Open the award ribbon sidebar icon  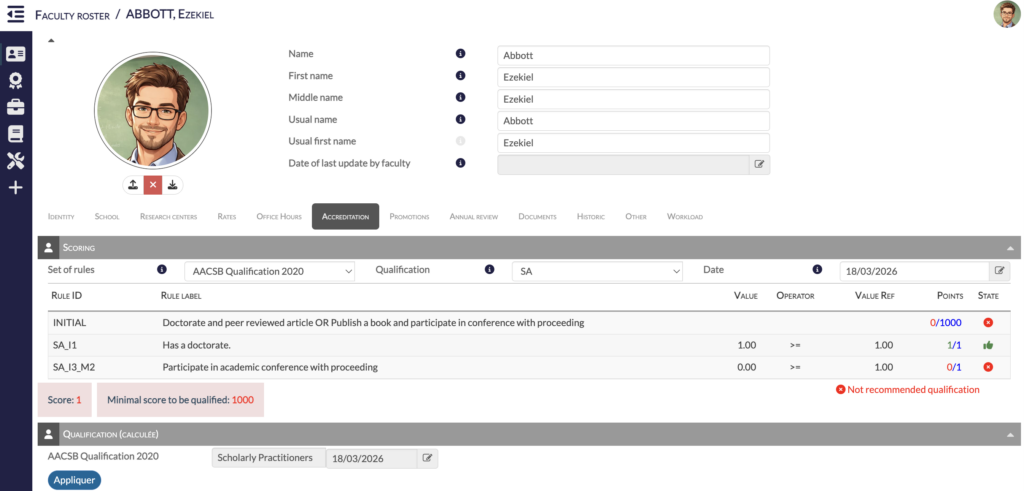coord(15,81)
